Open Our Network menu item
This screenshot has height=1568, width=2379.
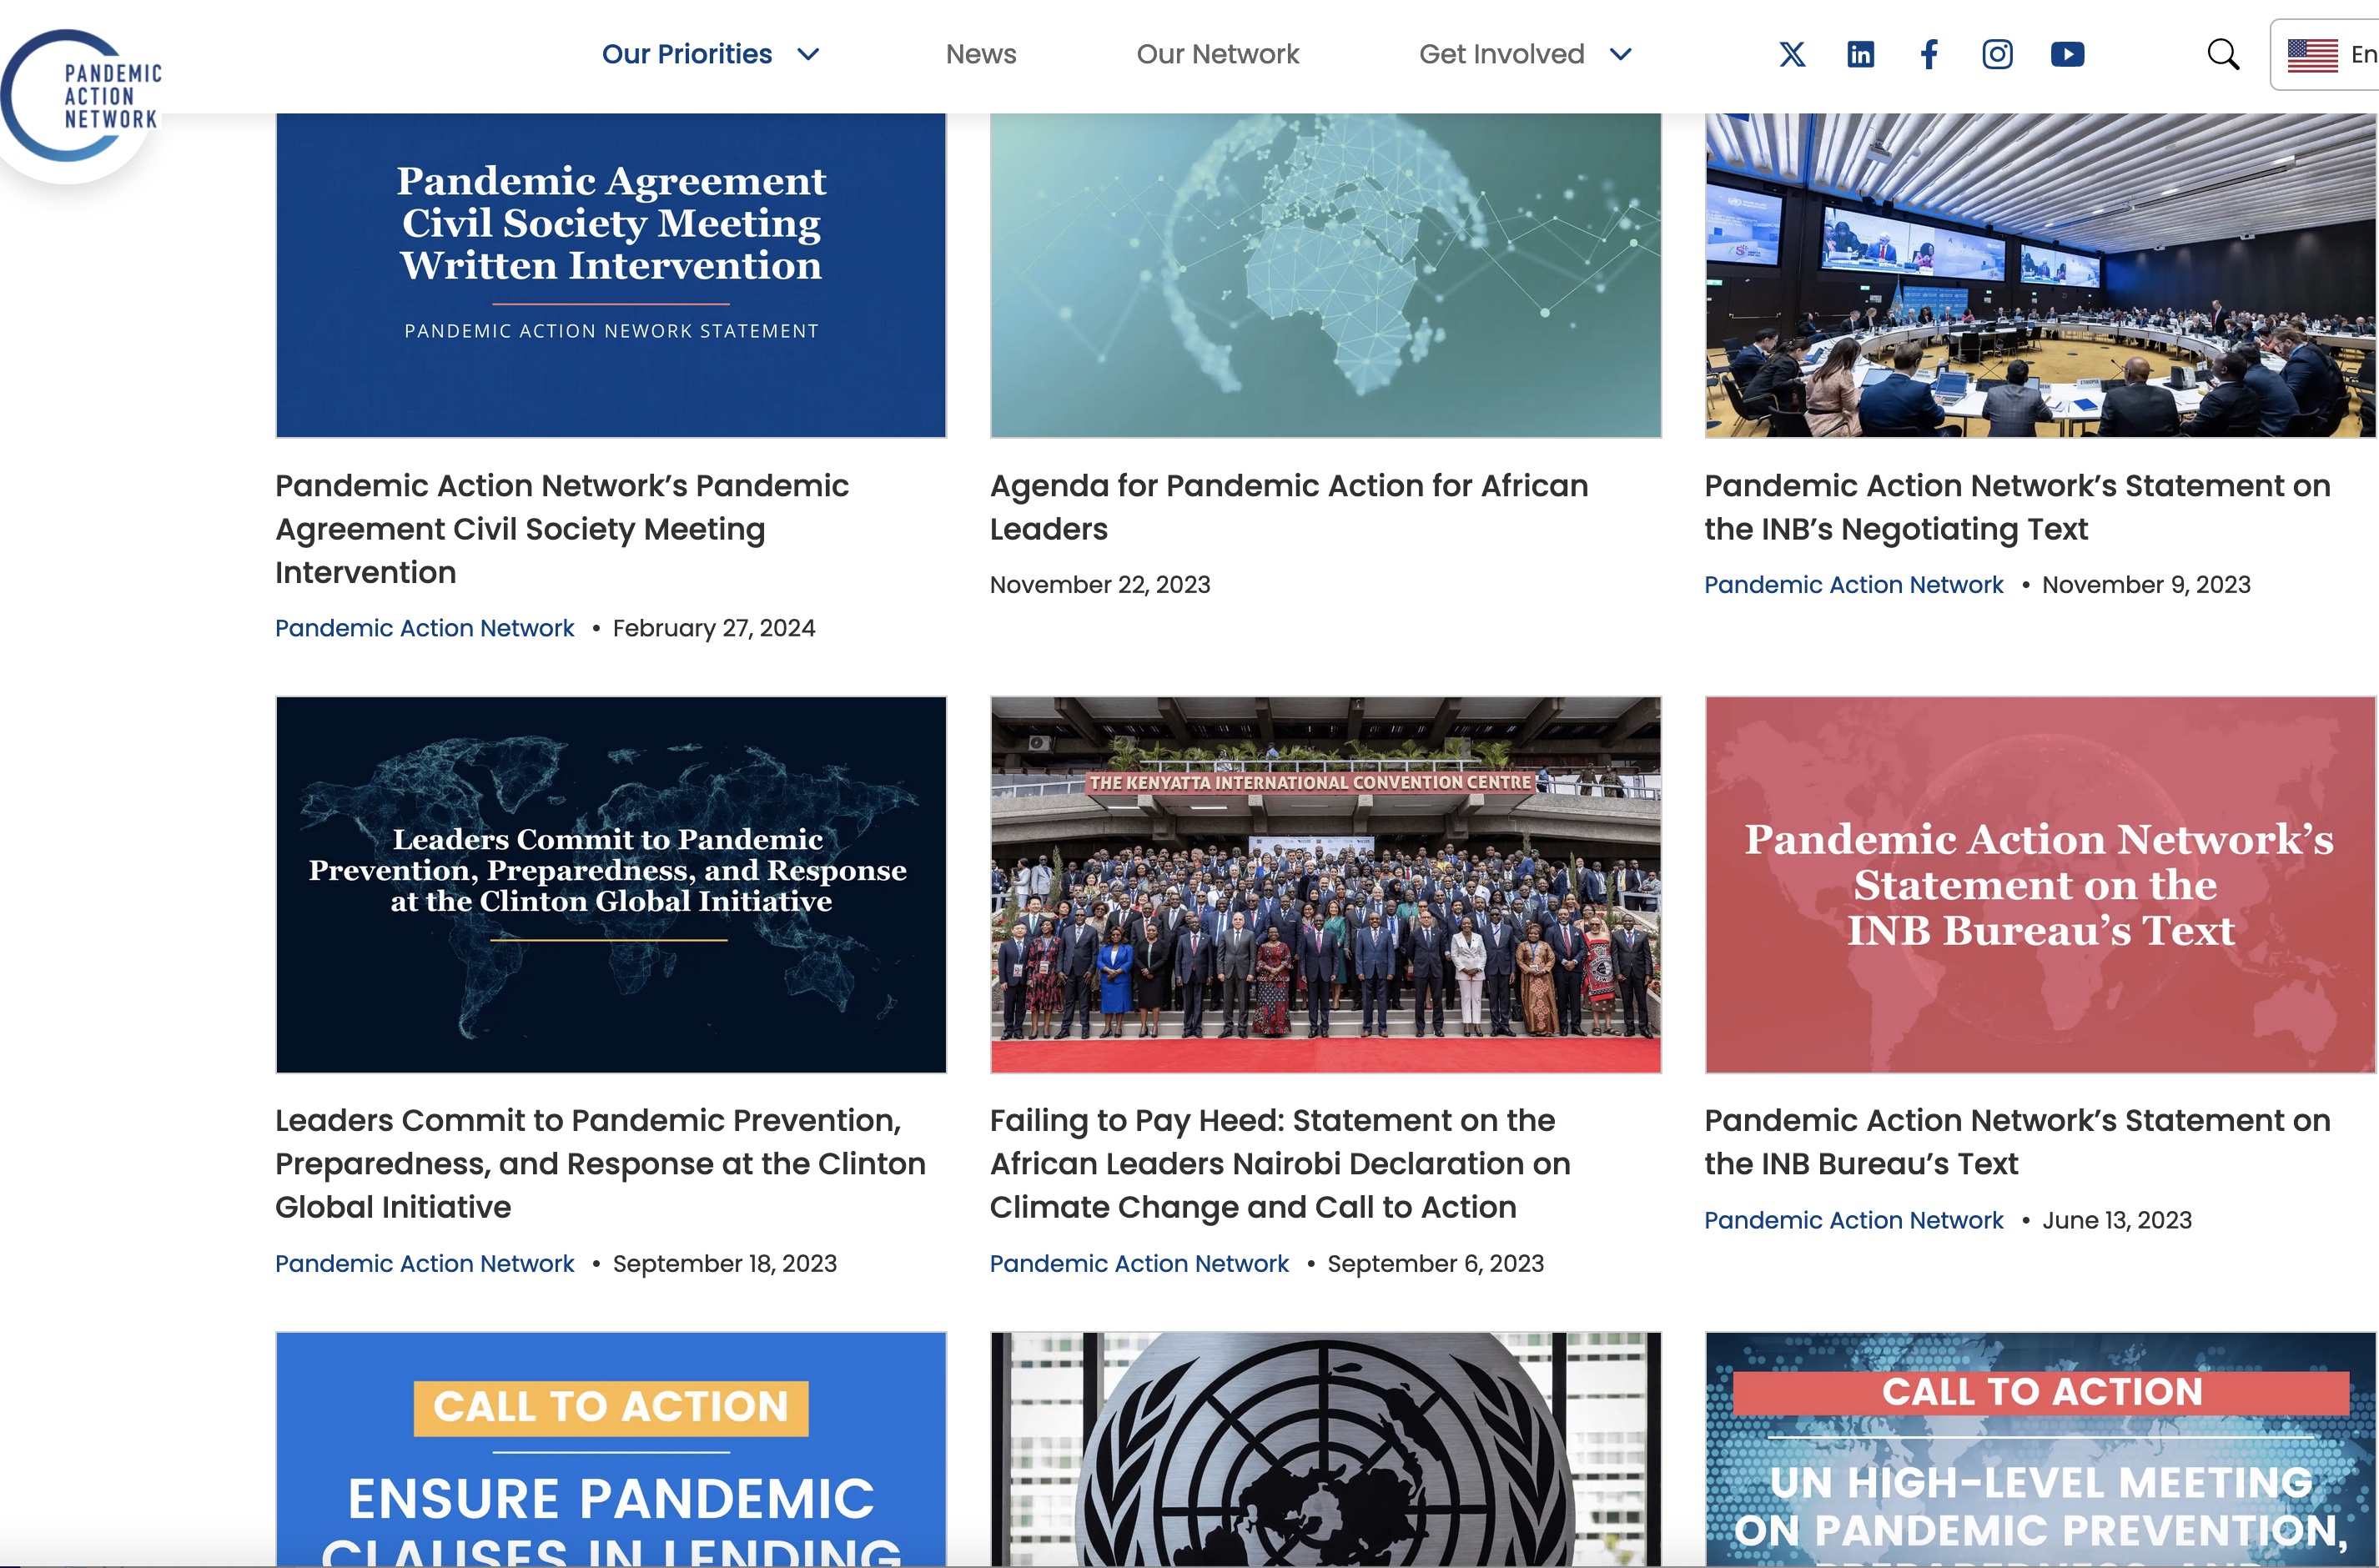(1217, 54)
